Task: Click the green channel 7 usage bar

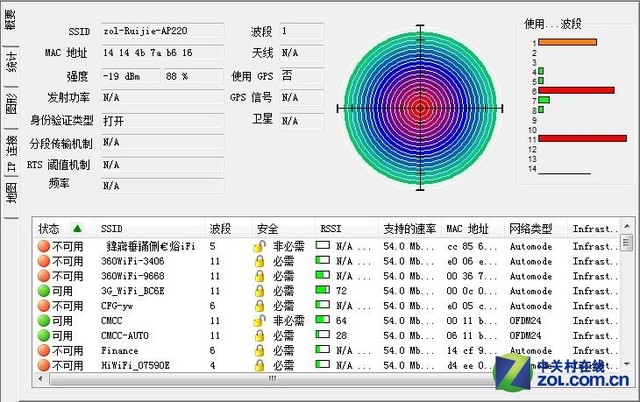Action: tap(544, 100)
